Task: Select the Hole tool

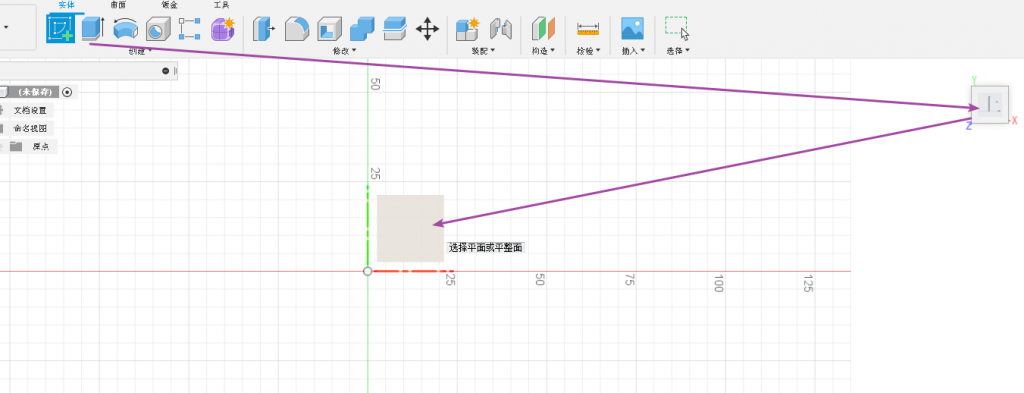Action: coord(157,29)
